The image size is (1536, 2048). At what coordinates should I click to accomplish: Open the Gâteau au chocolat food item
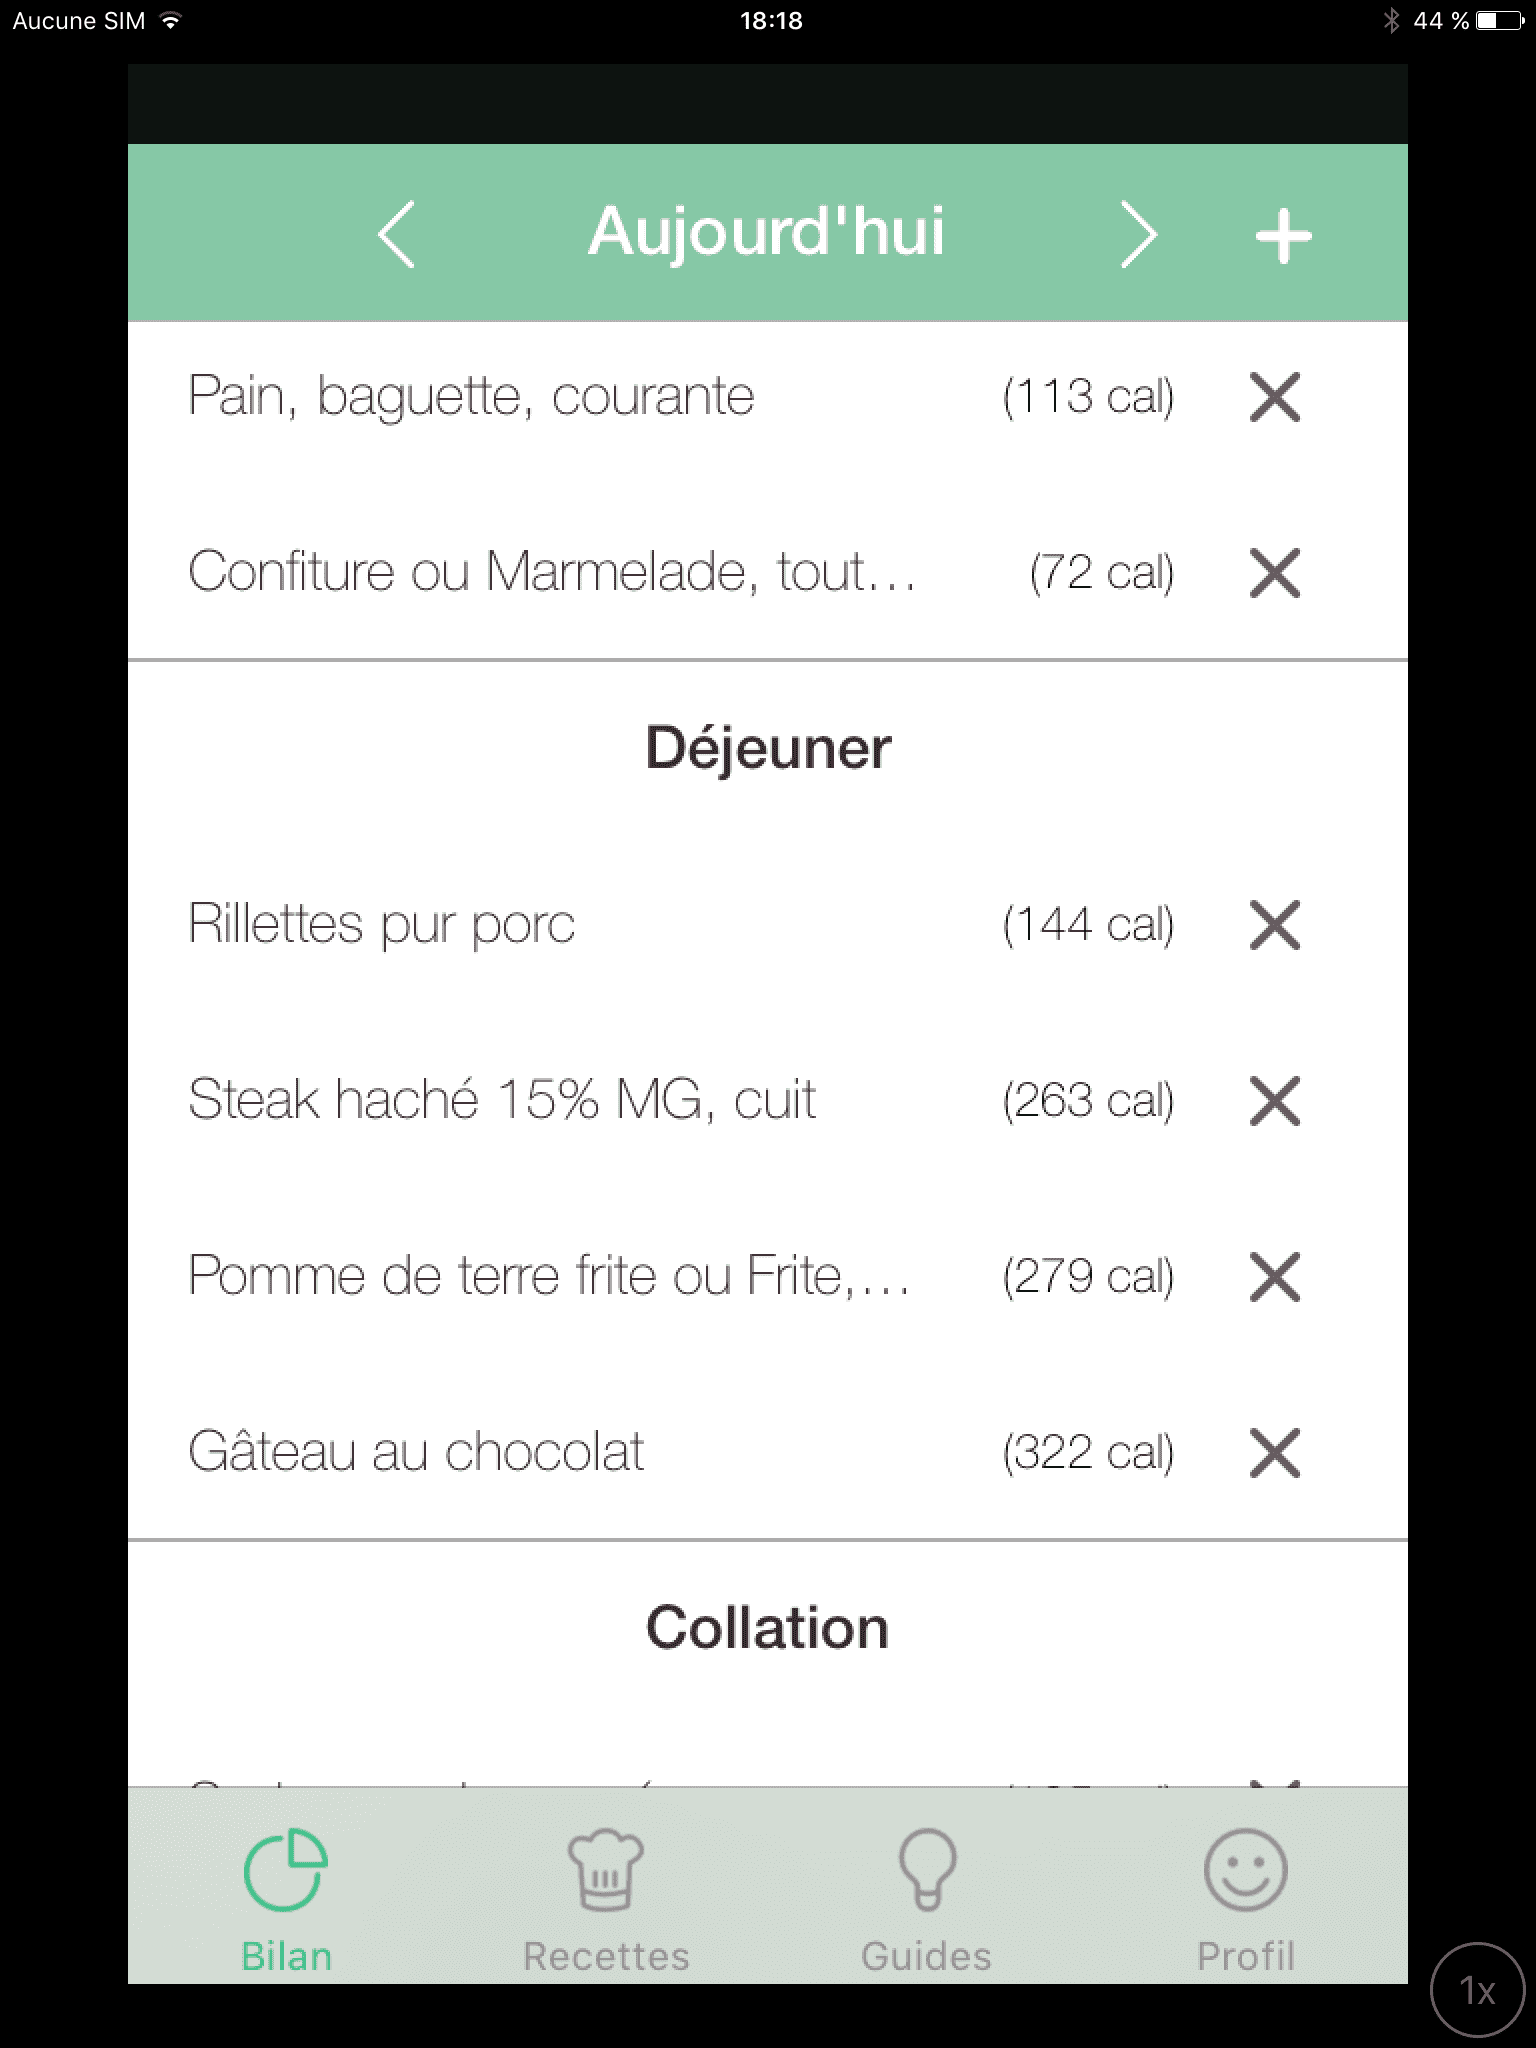click(x=416, y=1451)
